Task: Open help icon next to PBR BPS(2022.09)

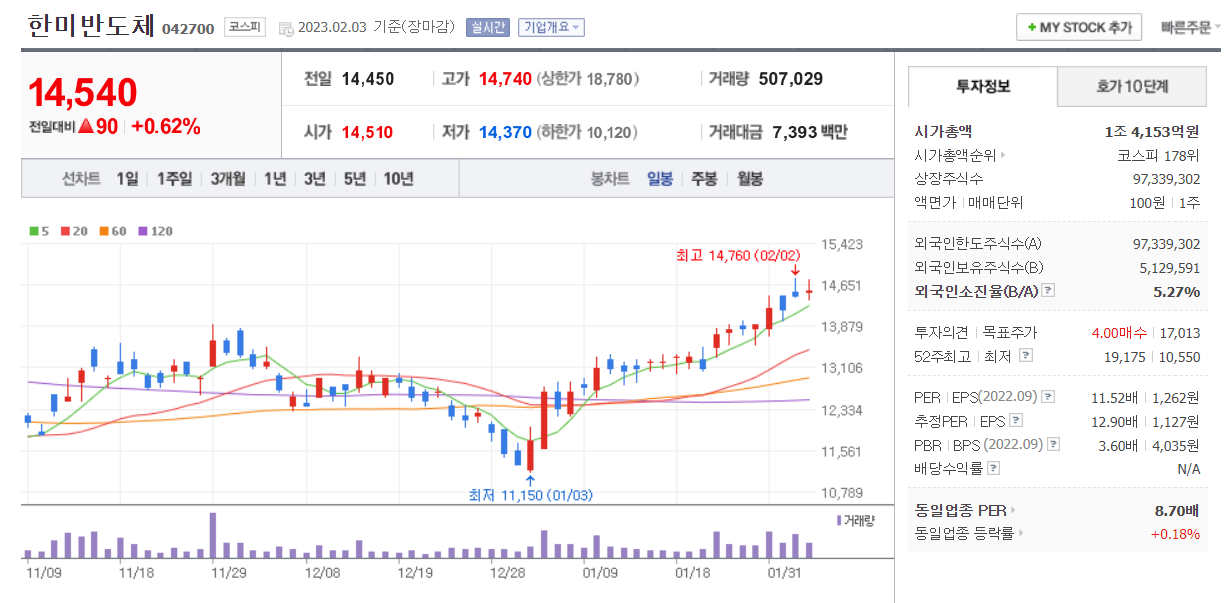Action: [1053, 444]
